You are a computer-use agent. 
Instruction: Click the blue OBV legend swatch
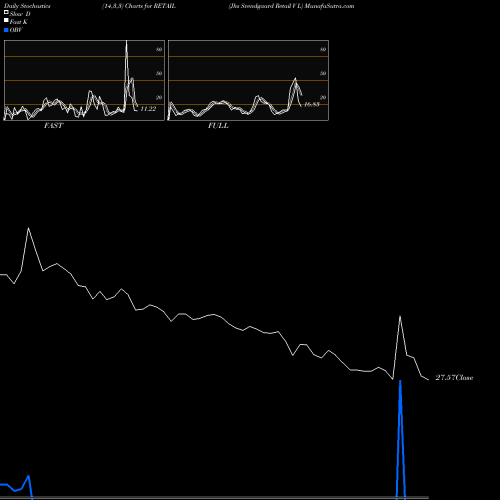pos(6,30)
